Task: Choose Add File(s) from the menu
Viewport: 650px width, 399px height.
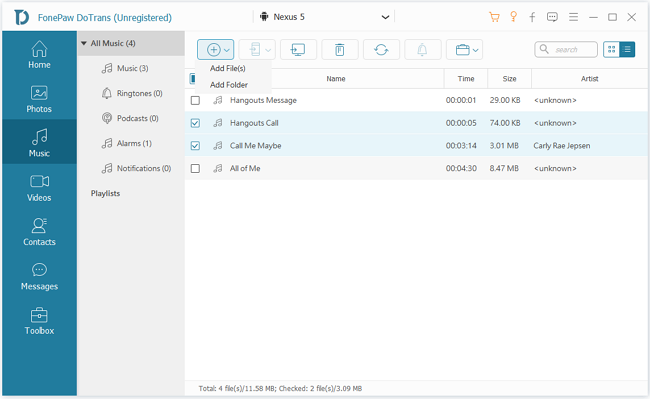Action: pos(228,68)
